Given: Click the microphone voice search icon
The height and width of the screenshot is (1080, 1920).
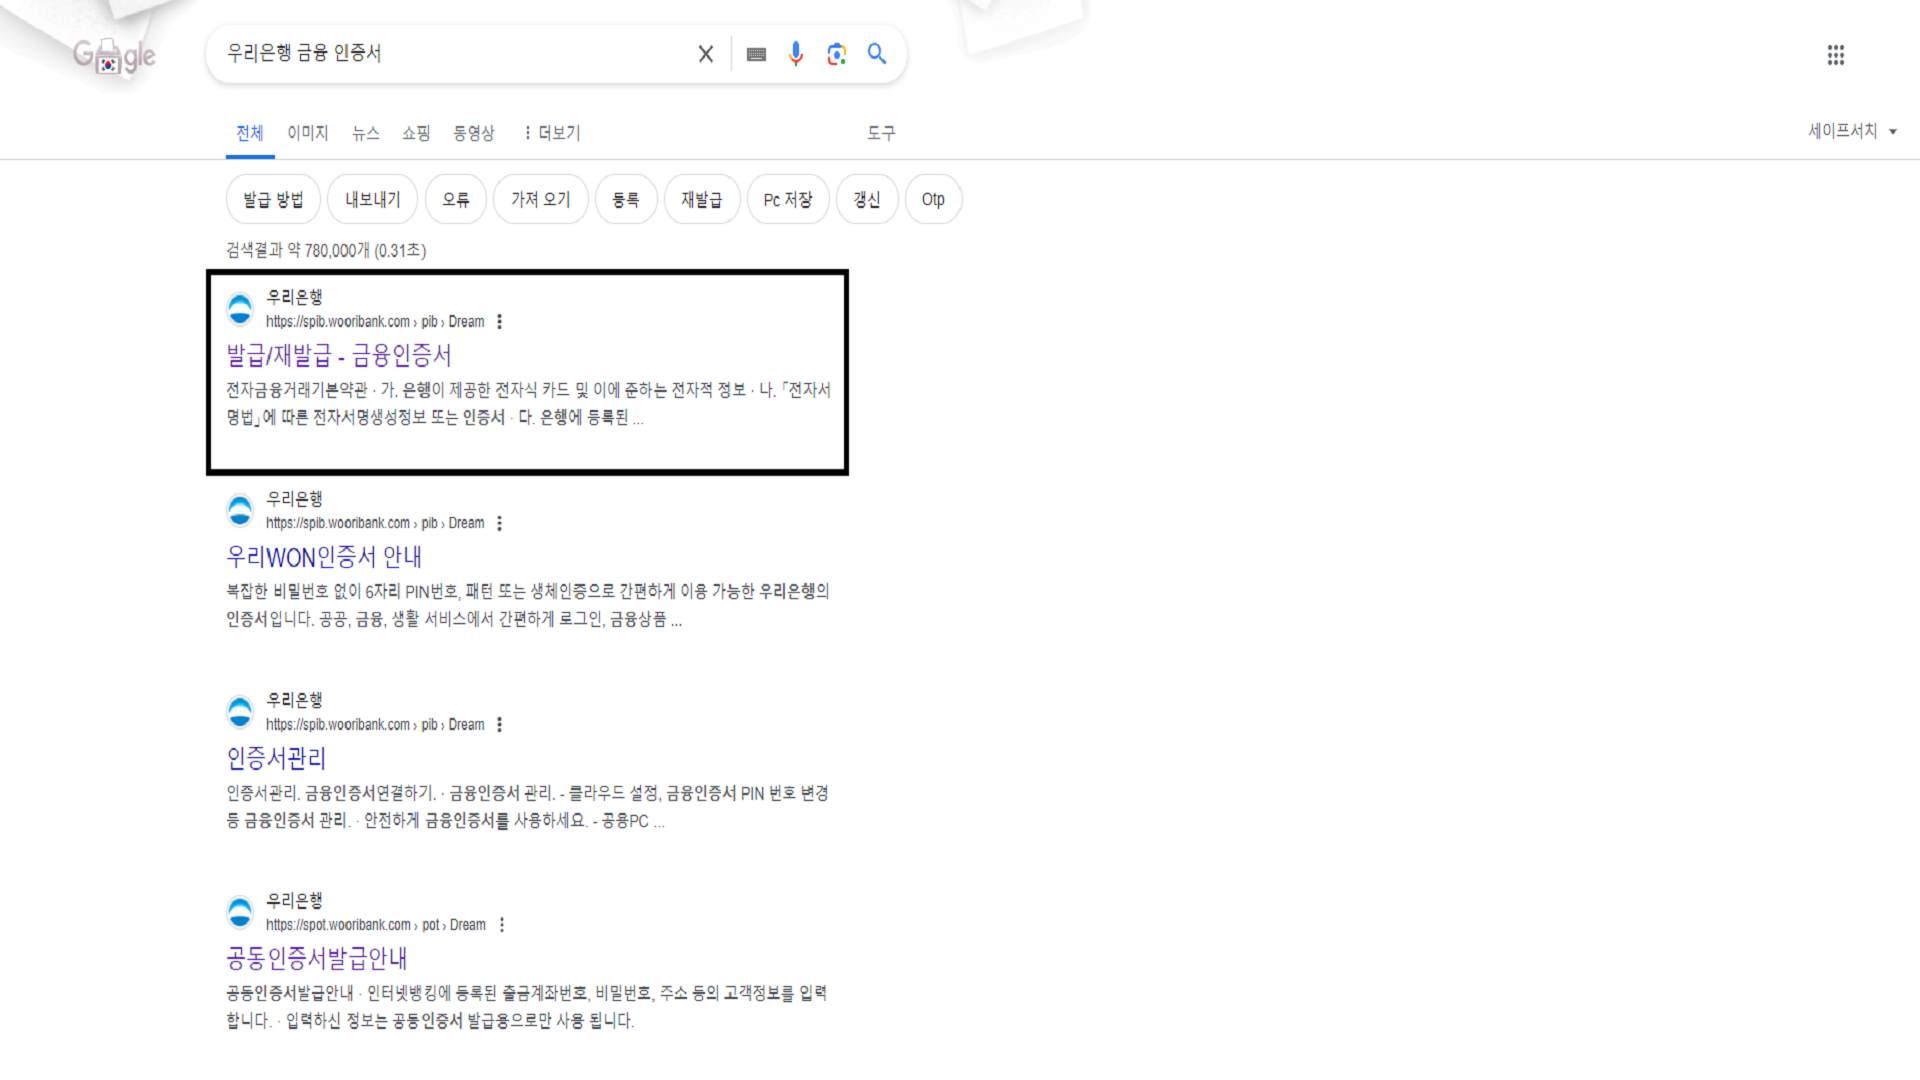Looking at the screenshot, I should (795, 54).
